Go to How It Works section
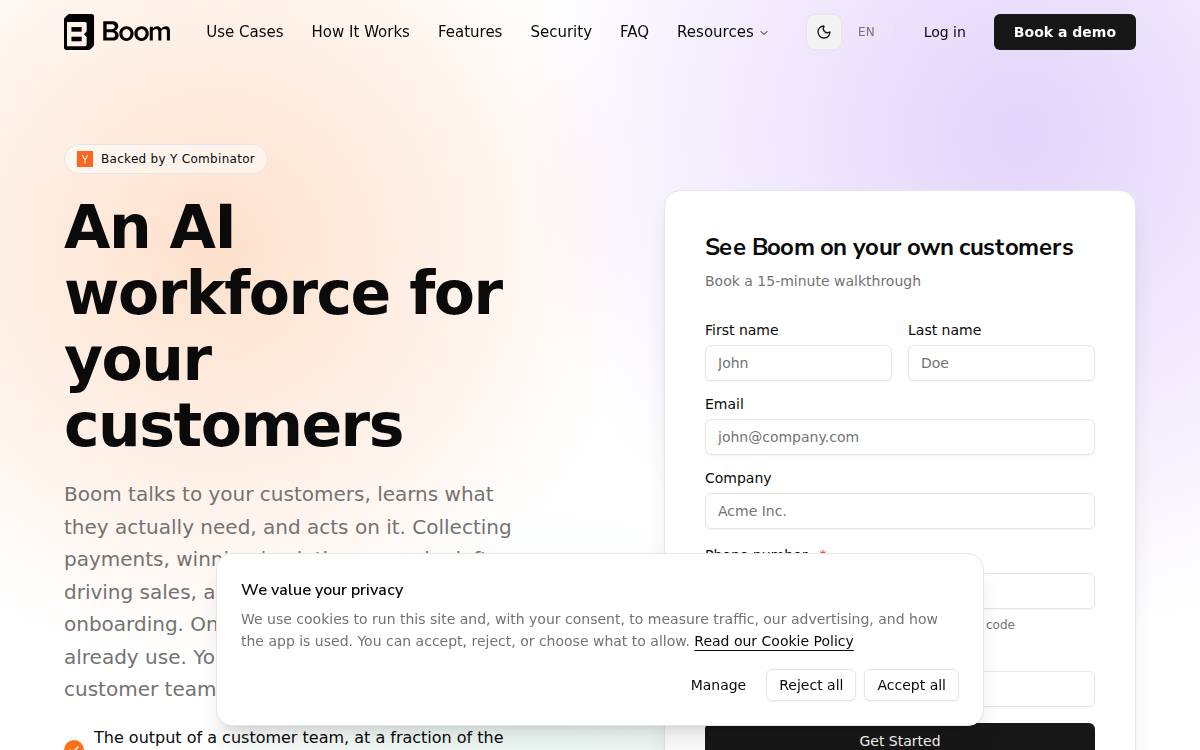This screenshot has width=1200, height=750. [x=361, y=32]
